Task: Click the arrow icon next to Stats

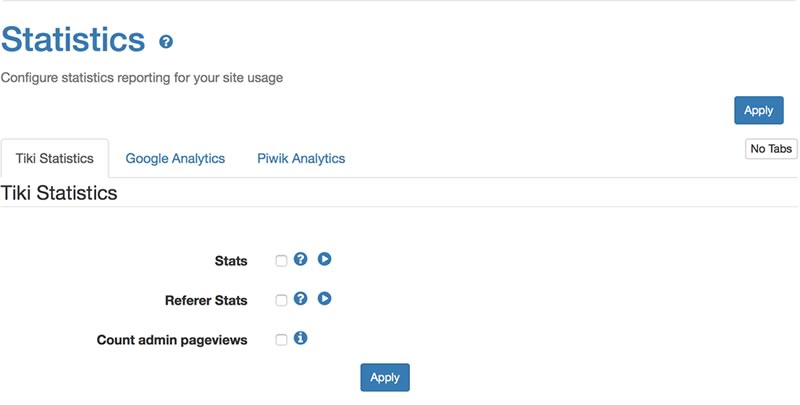Action: point(324,259)
